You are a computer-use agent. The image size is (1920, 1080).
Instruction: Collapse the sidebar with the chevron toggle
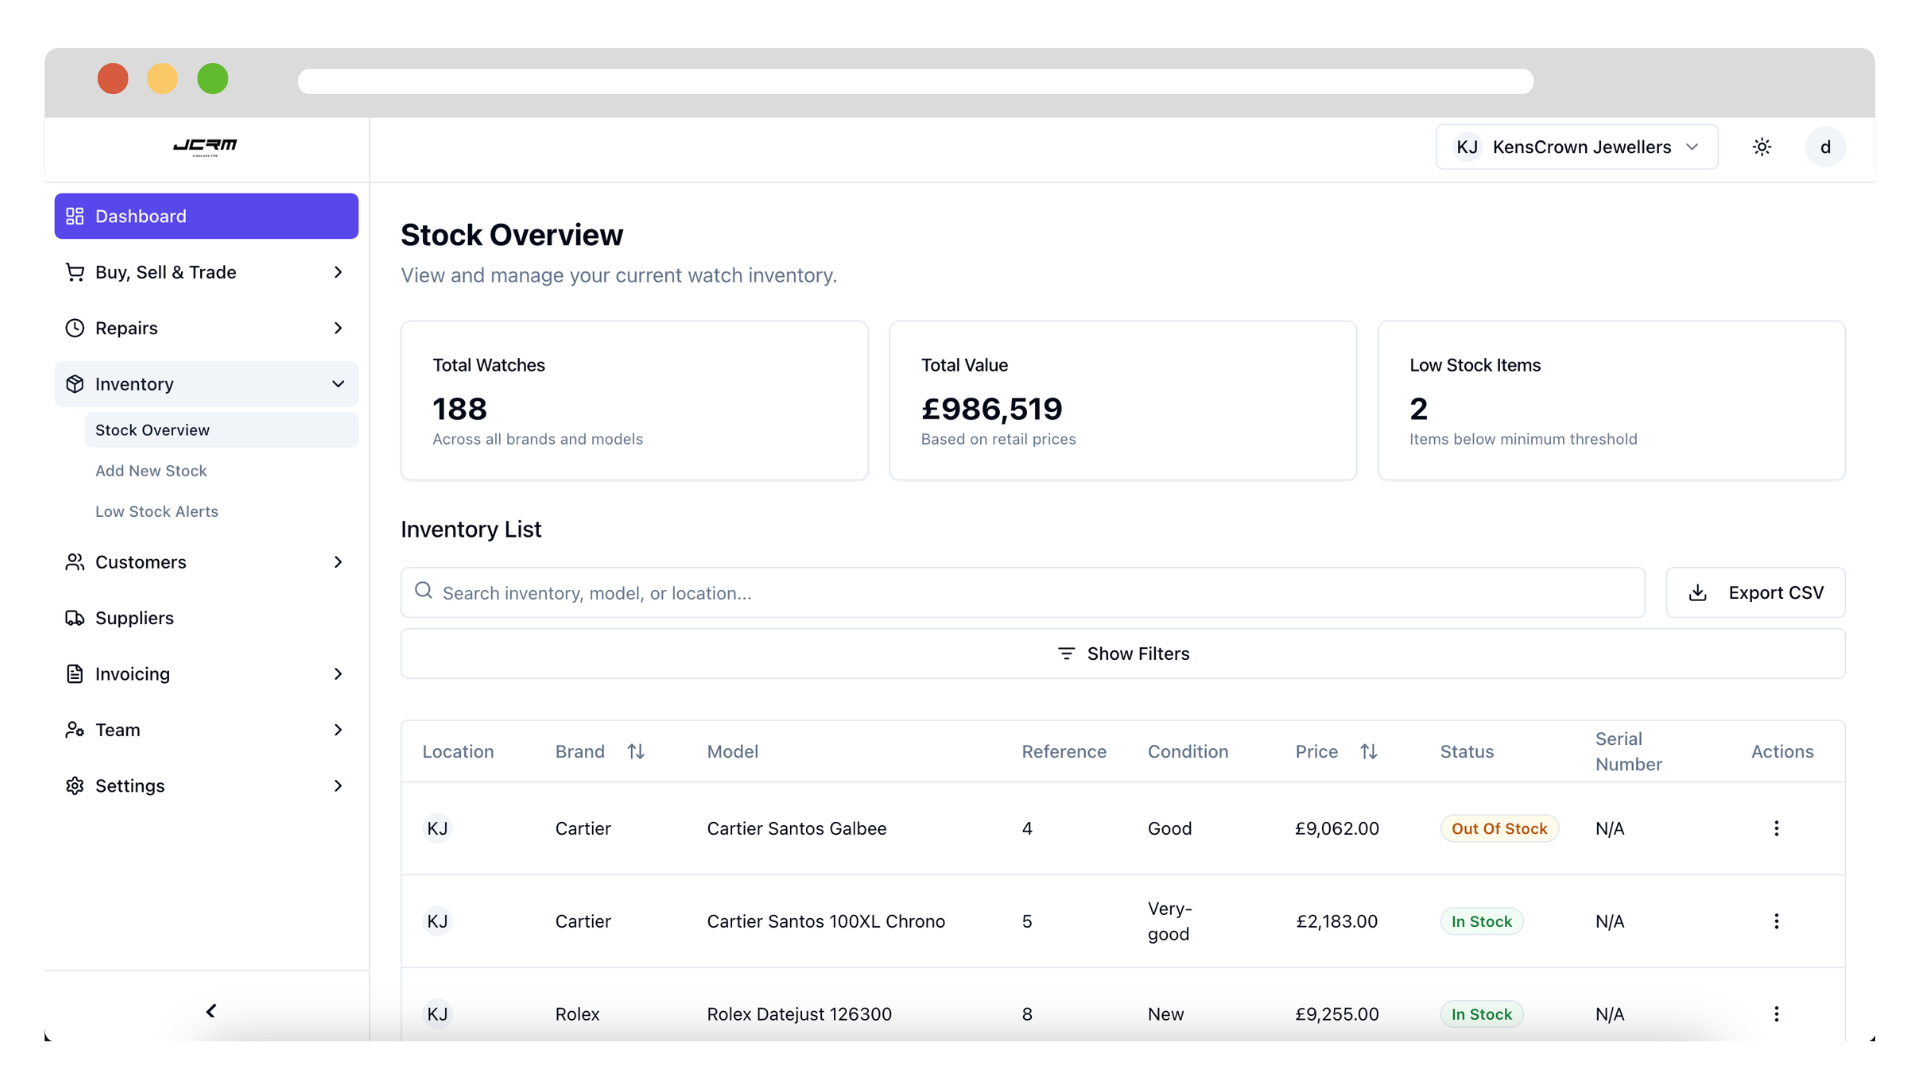pyautogui.click(x=210, y=1010)
